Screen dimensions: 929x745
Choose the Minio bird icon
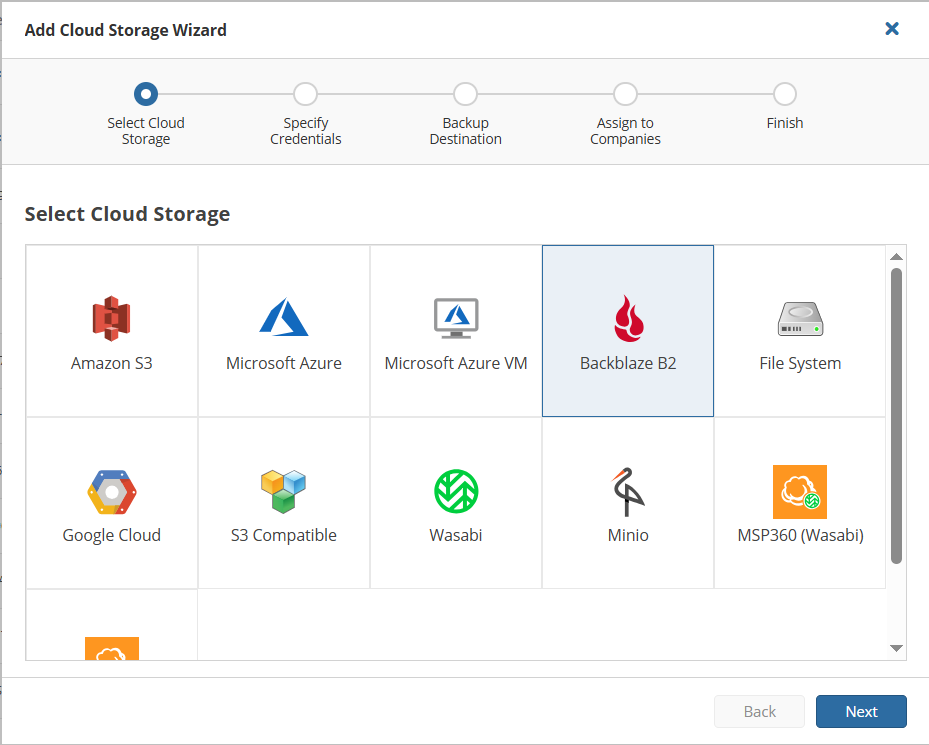(628, 492)
